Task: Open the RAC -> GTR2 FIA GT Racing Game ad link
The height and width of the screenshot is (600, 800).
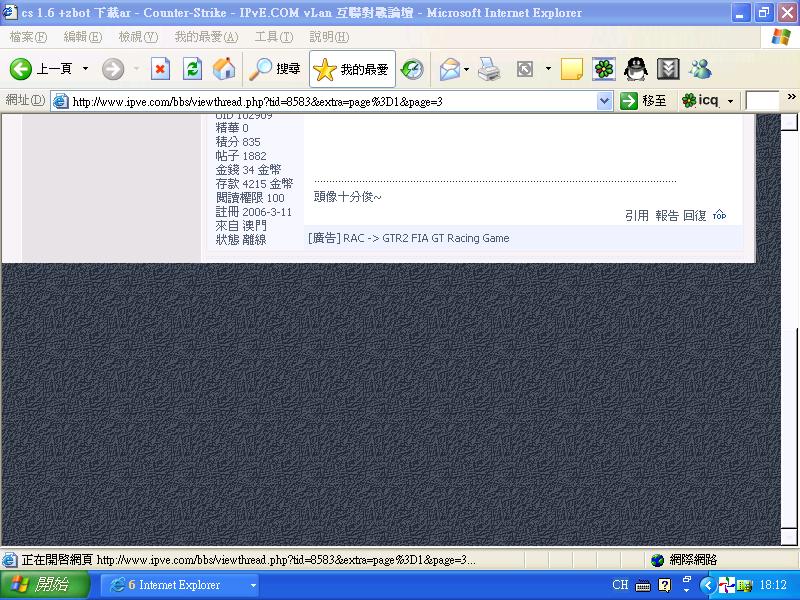Action: pos(426,238)
